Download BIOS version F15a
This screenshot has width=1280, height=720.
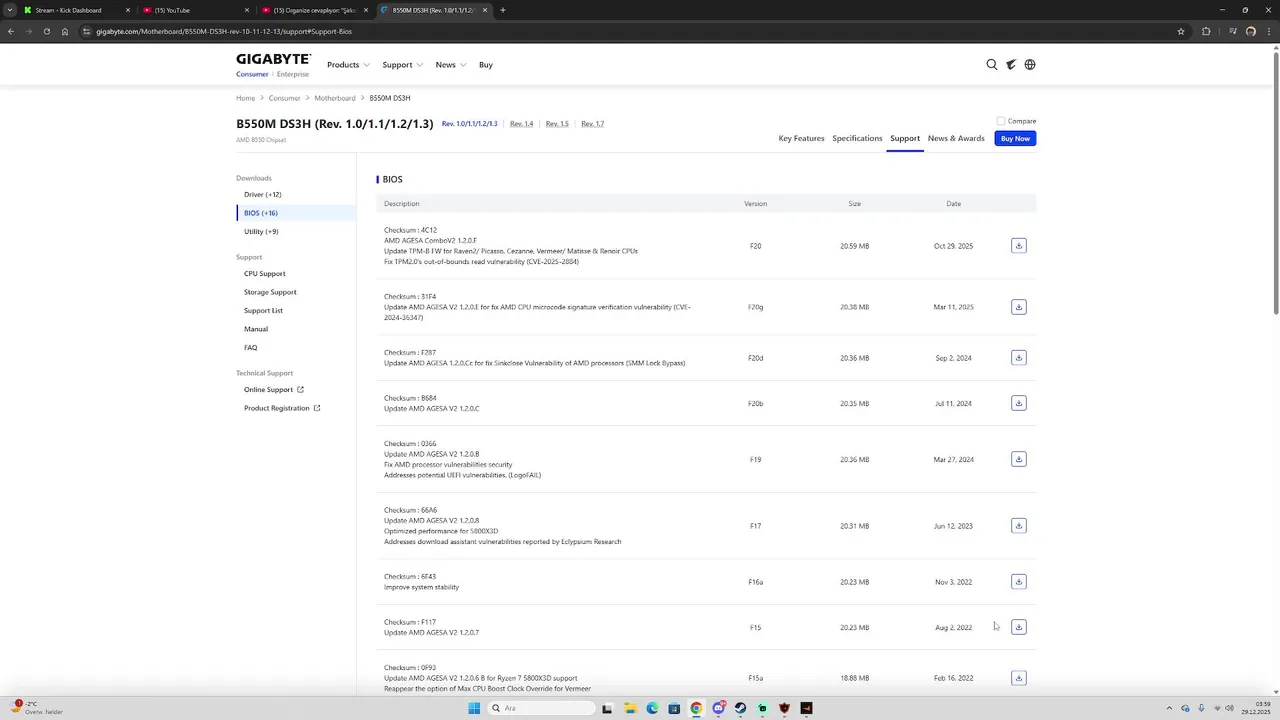pos(1018,678)
